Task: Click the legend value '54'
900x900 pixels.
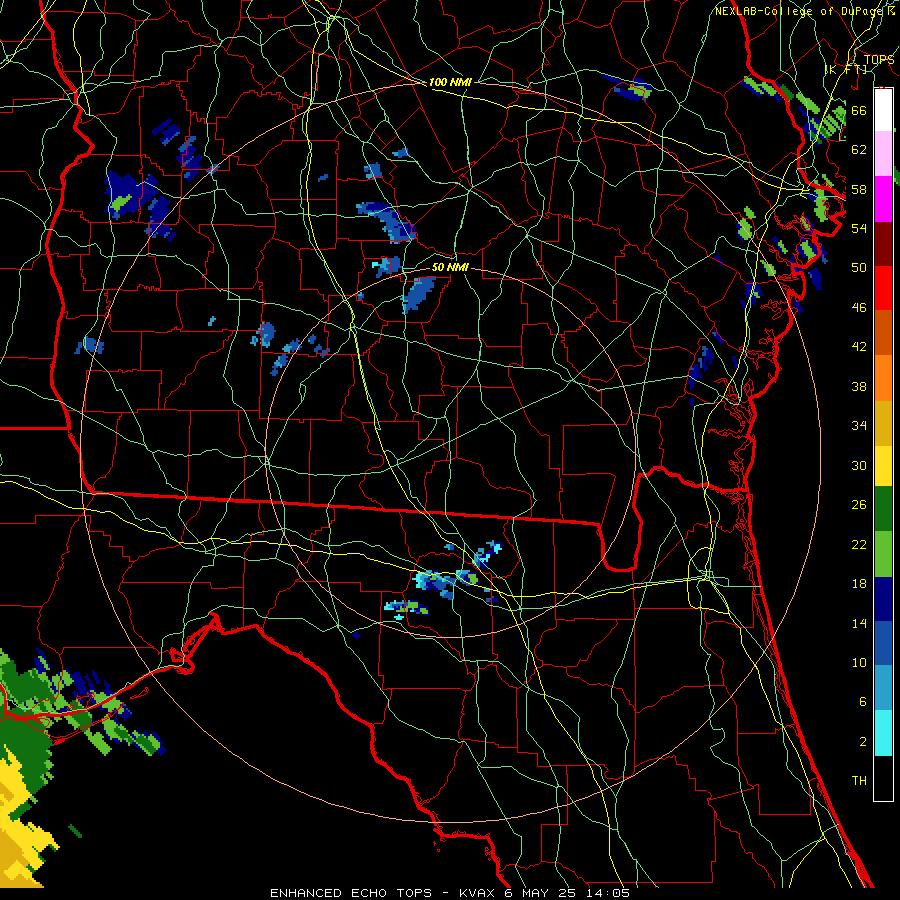Action: tap(859, 228)
